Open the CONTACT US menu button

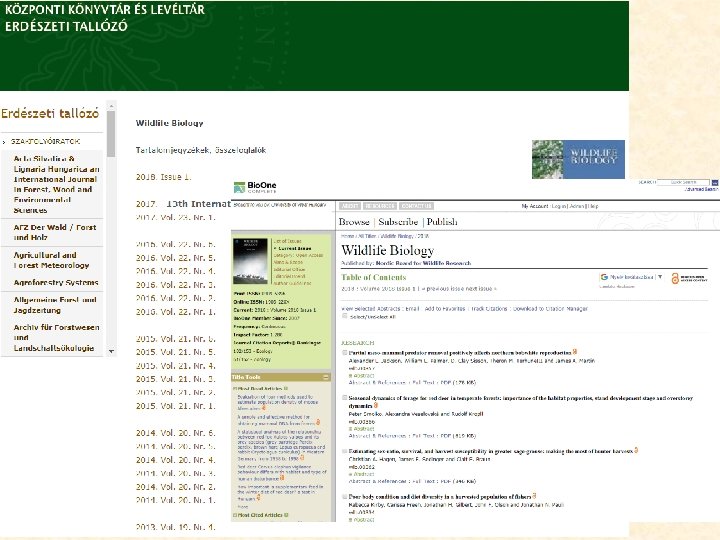(x=416, y=206)
